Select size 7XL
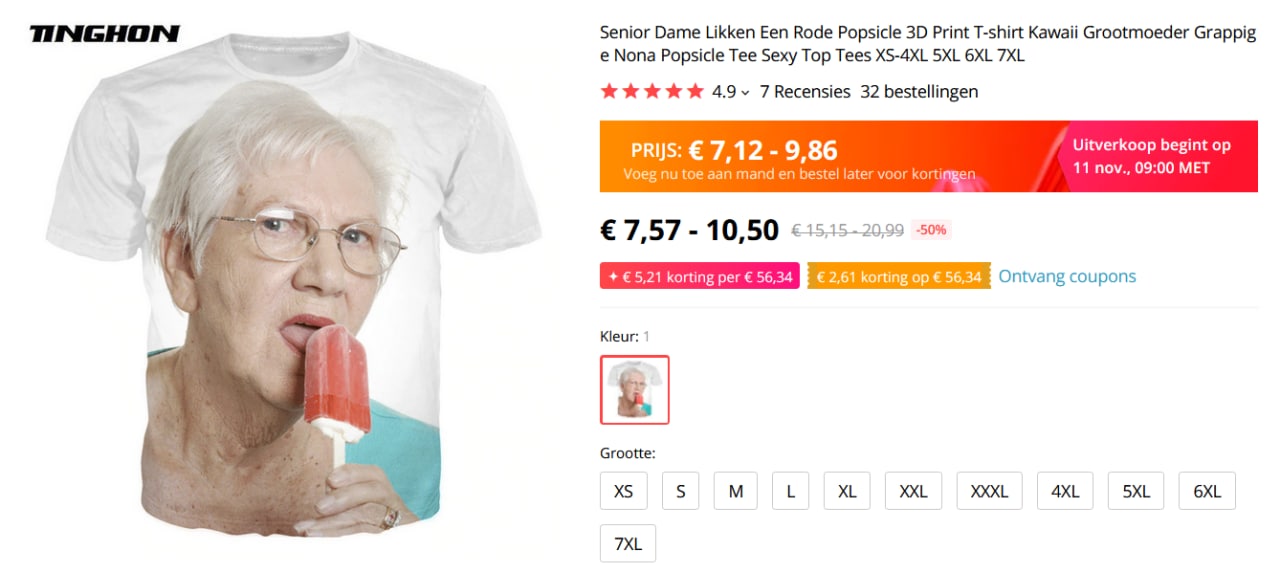 pyautogui.click(x=628, y=544)
